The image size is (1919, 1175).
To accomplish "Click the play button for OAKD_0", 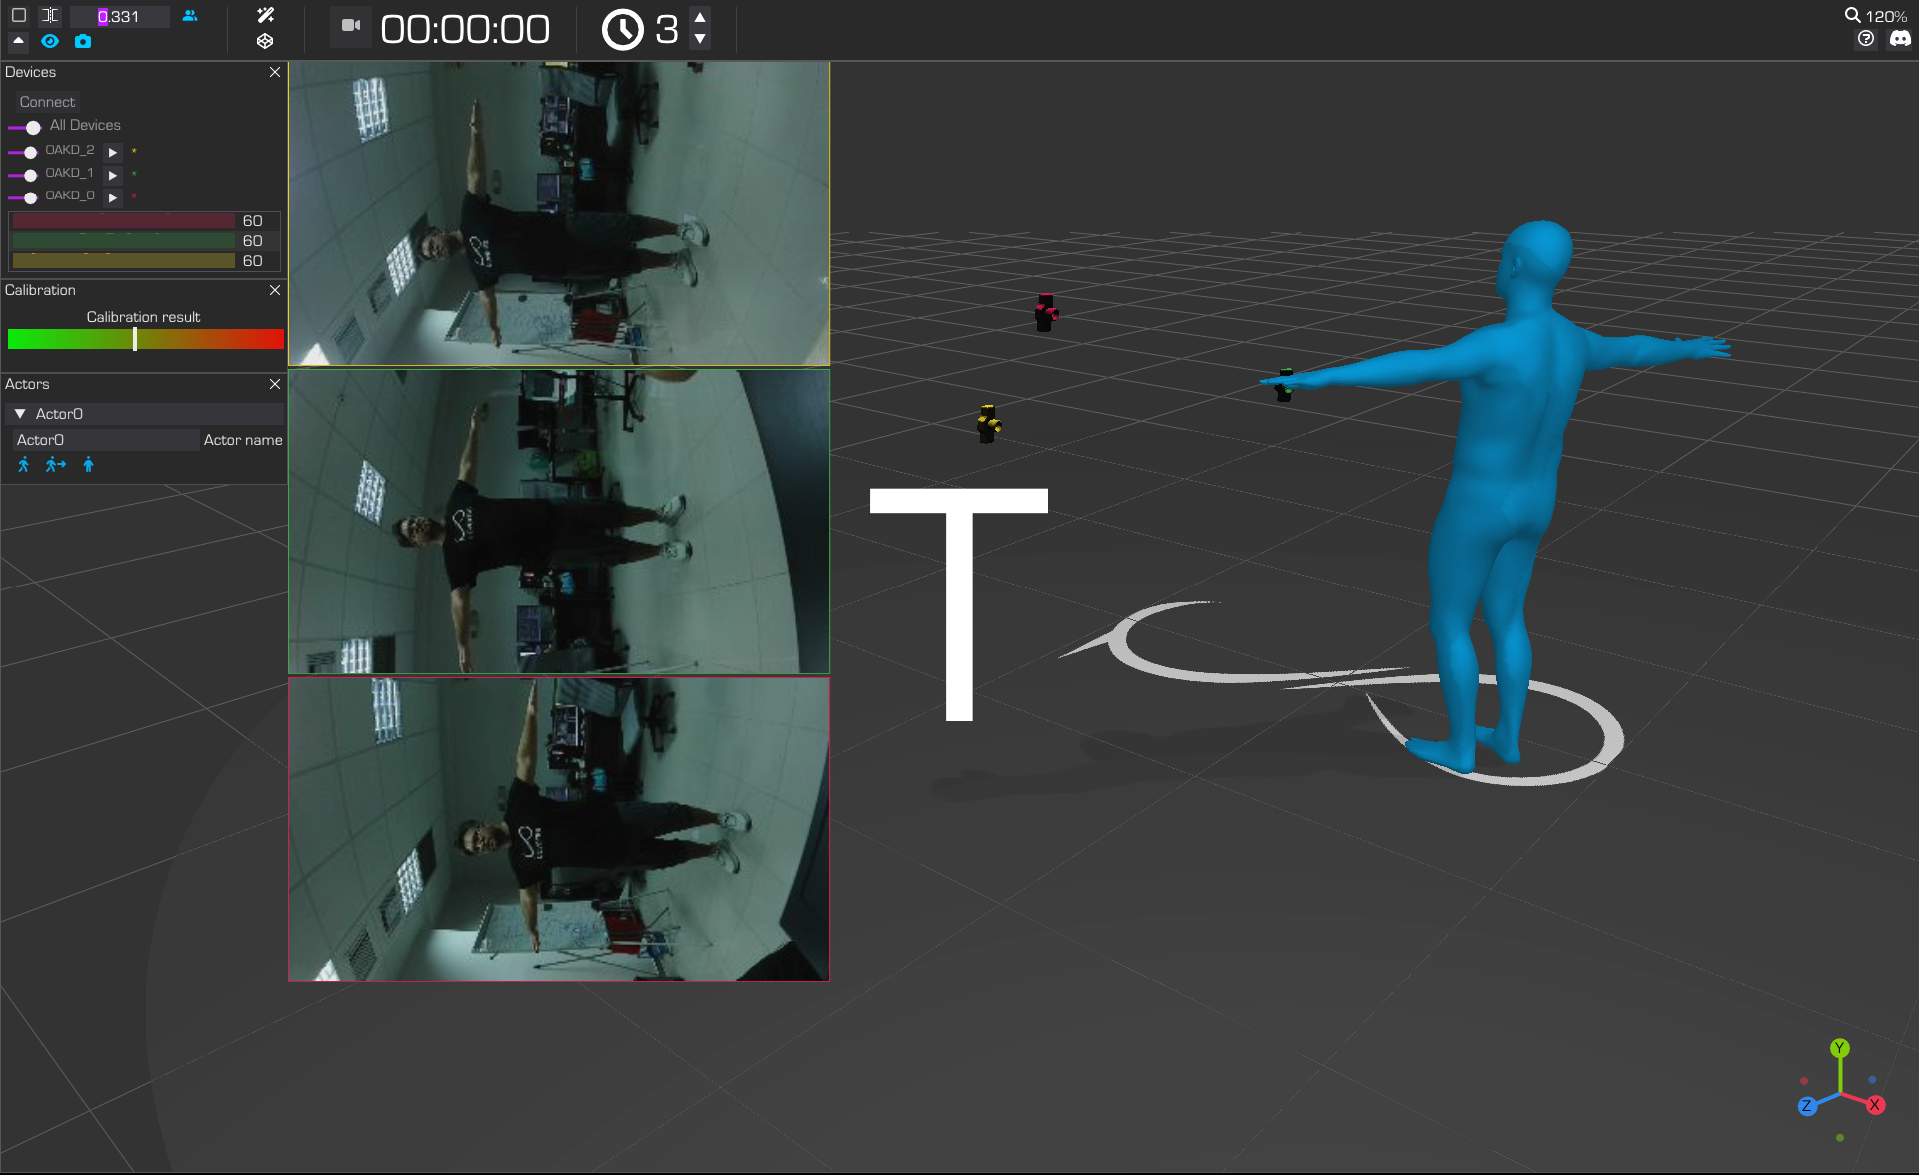I will click(x=113, y=197).
